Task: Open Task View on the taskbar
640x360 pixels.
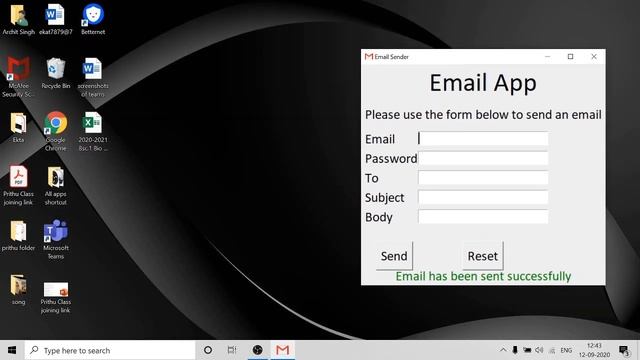Action: tap(232, 350)
